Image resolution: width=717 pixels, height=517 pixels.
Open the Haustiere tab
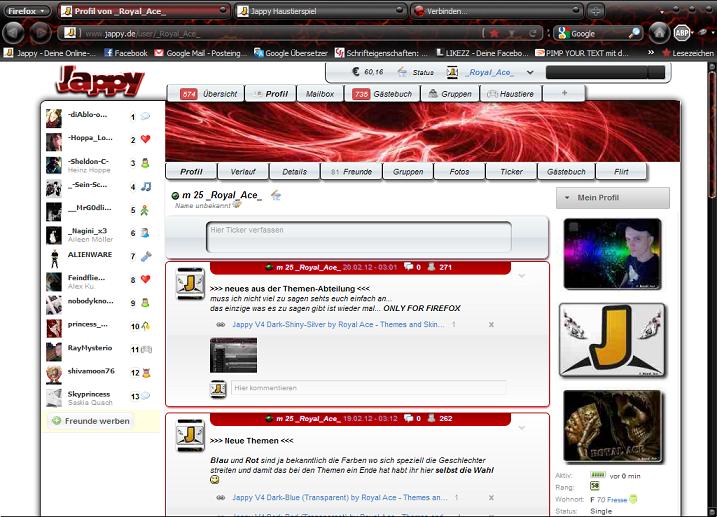[510, 94]
